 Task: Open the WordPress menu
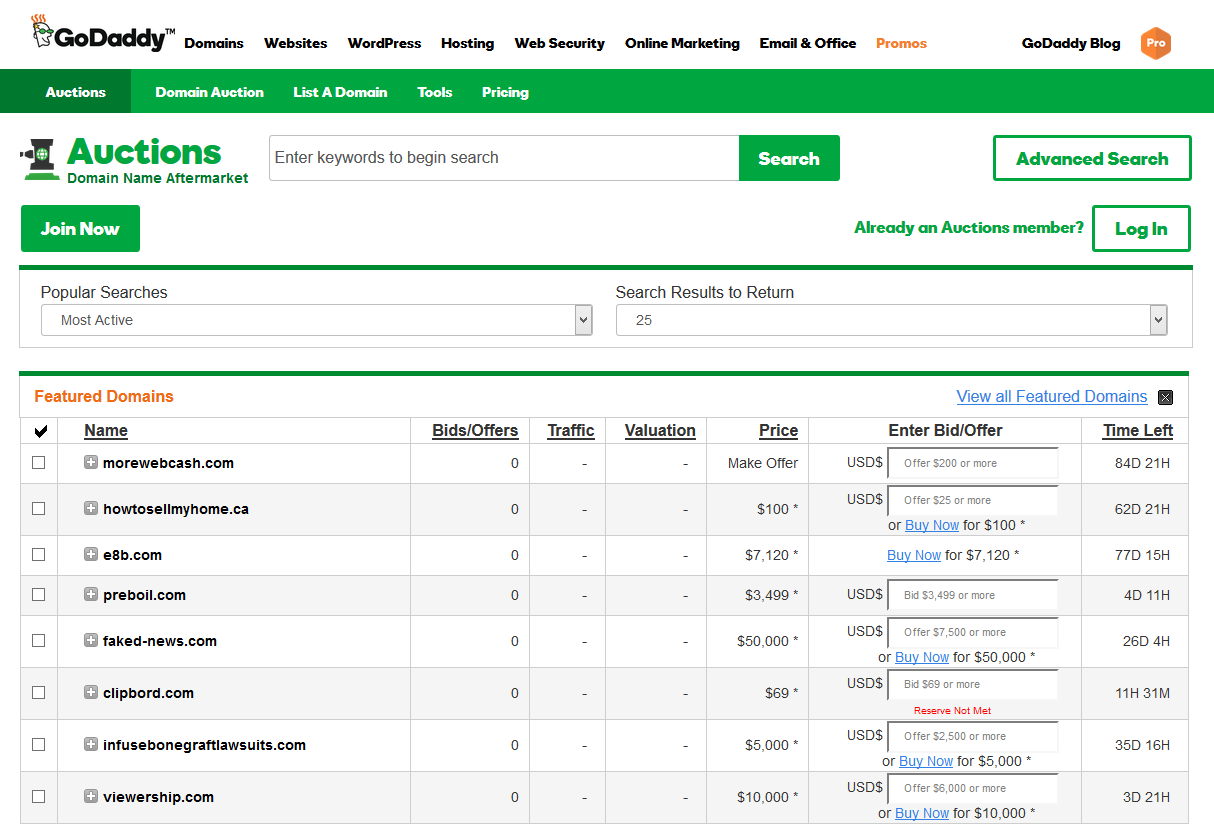pos(384,43)
